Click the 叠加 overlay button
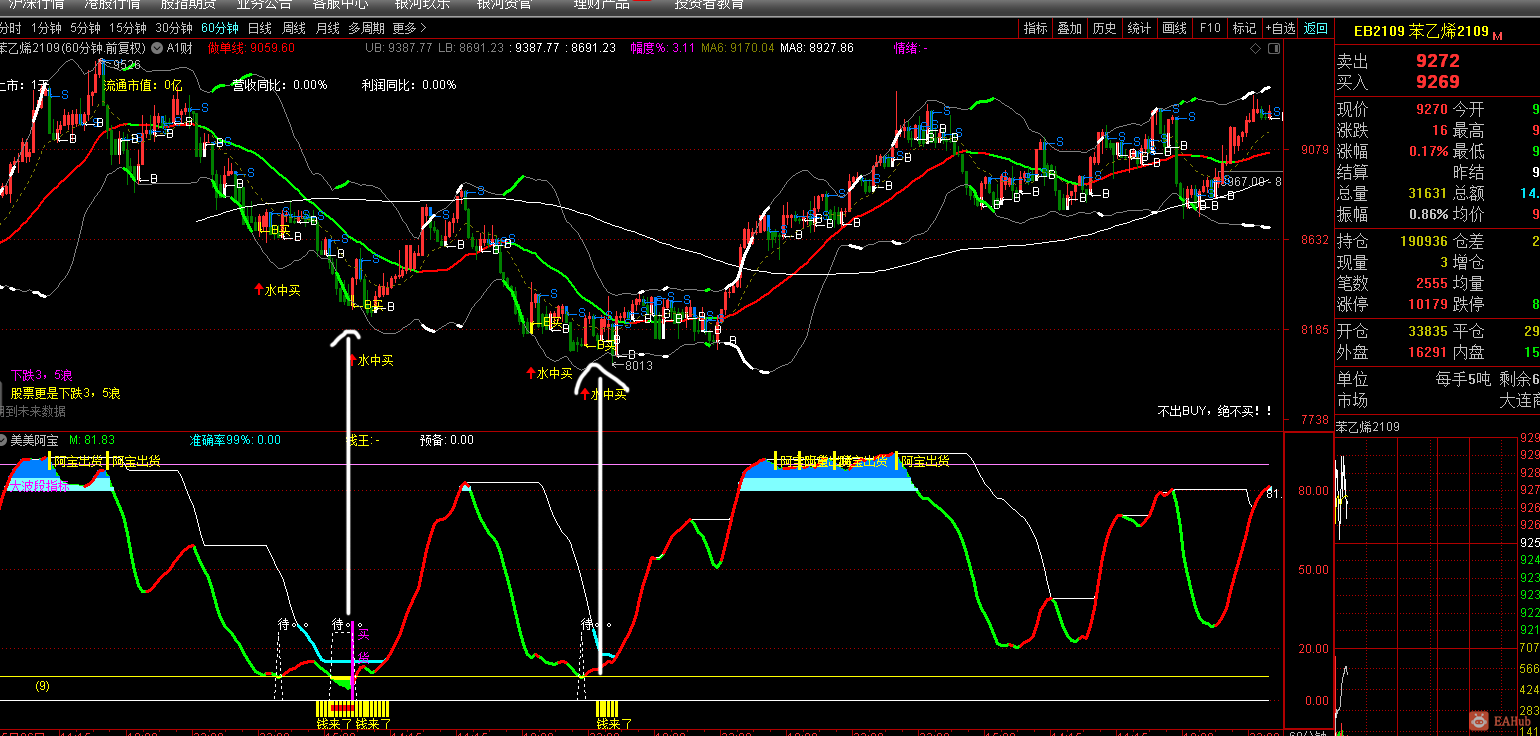 (x=1070, y=29)
